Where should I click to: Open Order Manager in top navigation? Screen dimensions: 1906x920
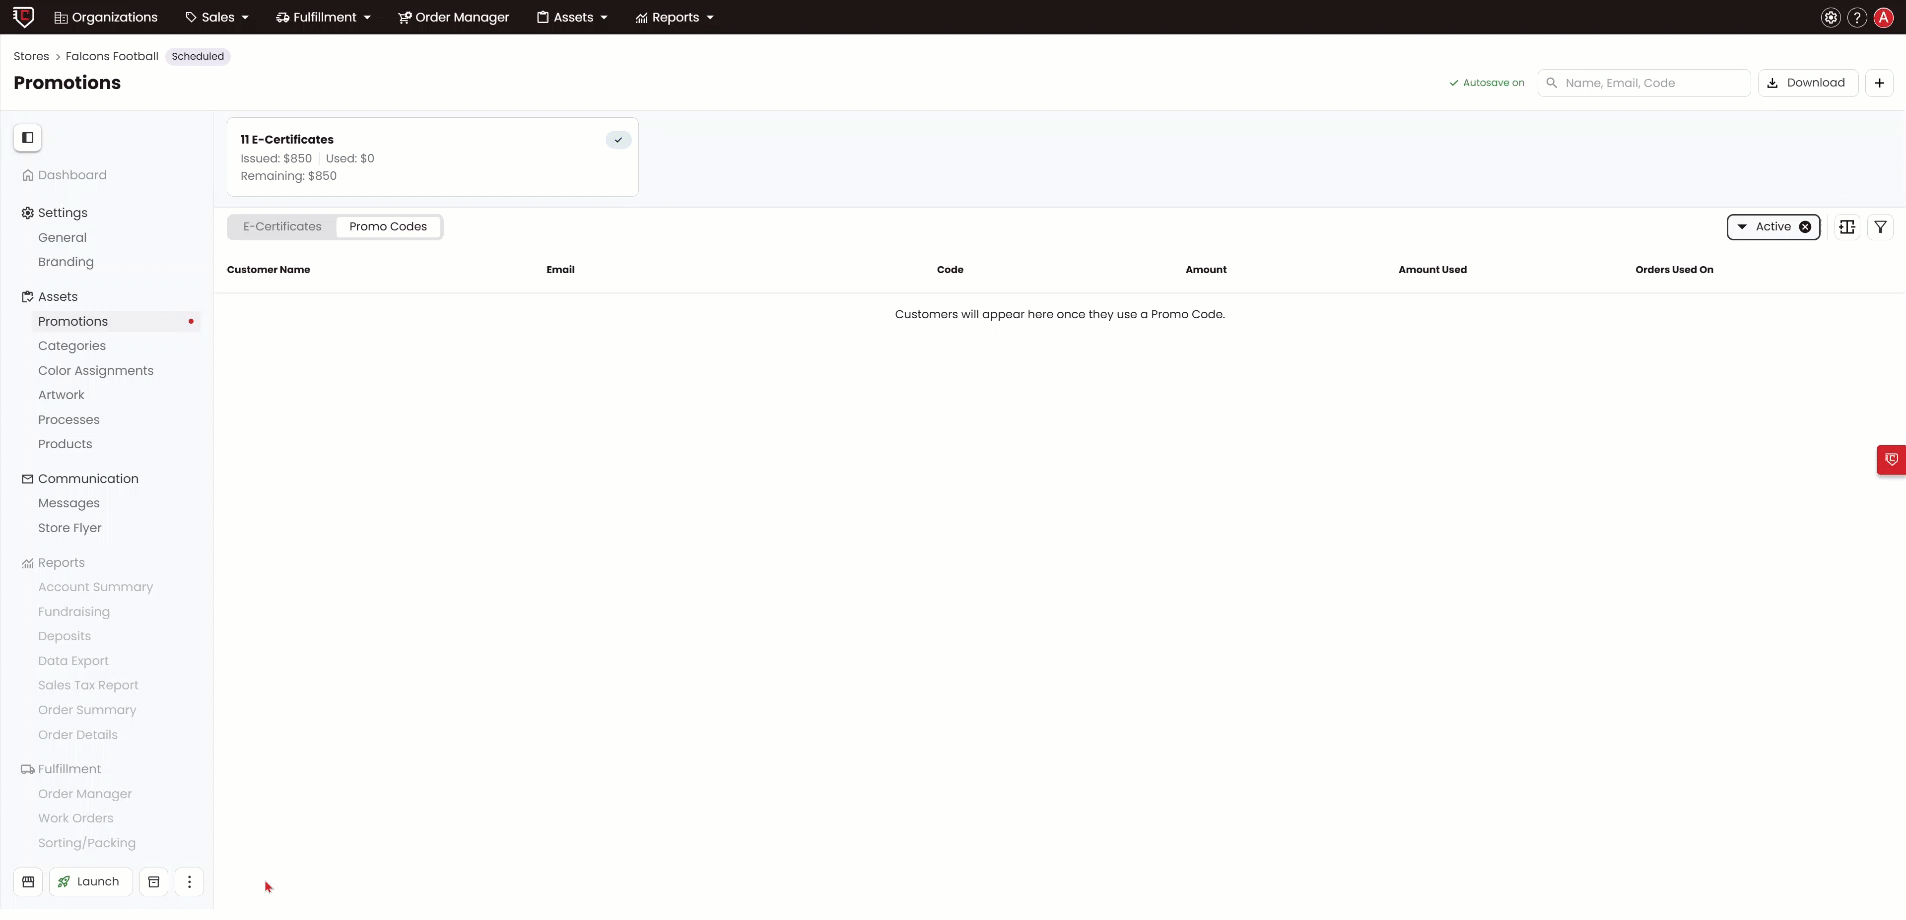454,17
